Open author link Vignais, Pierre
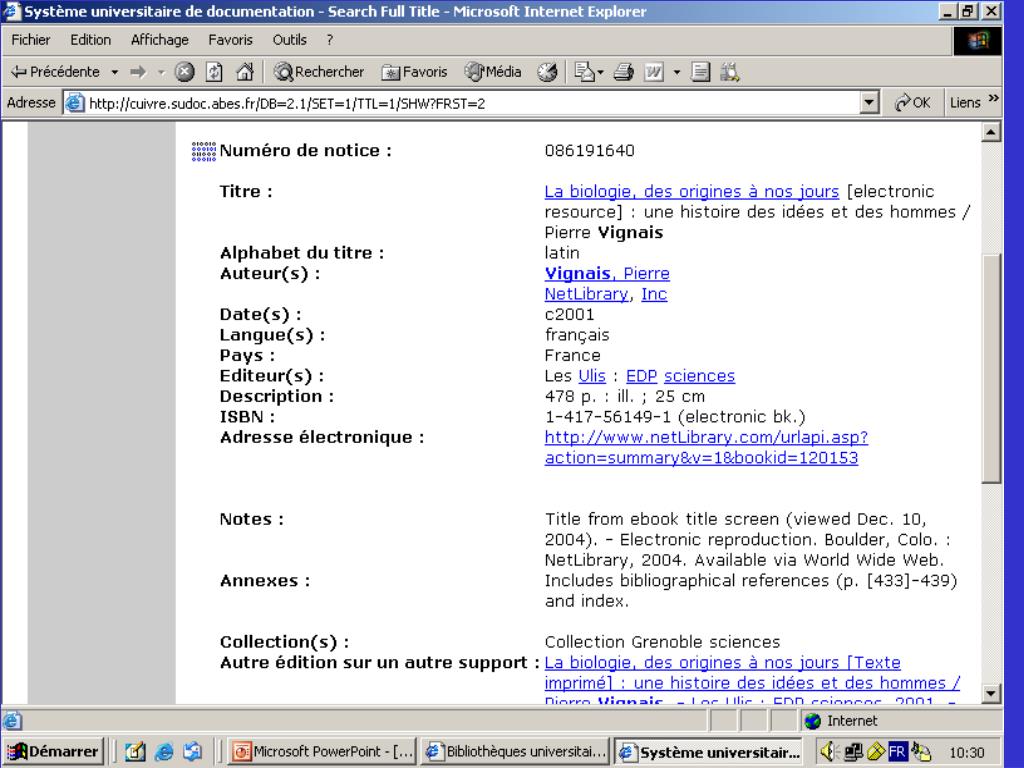The height and width of the screenshot is (768, 1024). 607,274
